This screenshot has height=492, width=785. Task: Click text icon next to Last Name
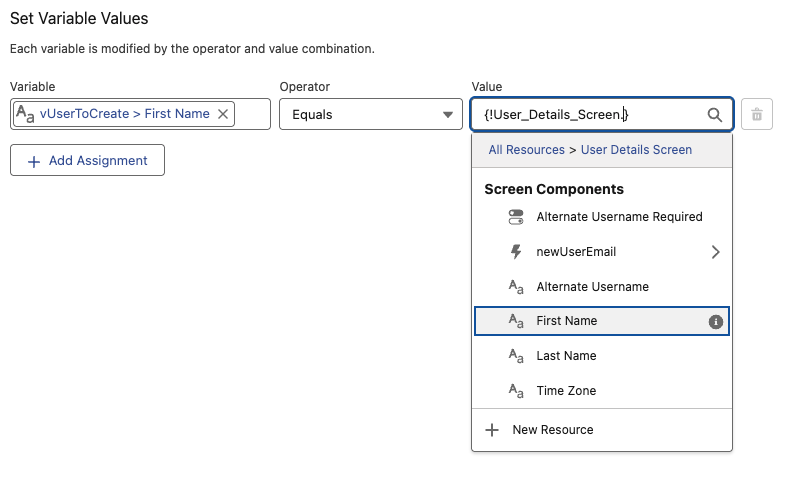tap(516, 356)
